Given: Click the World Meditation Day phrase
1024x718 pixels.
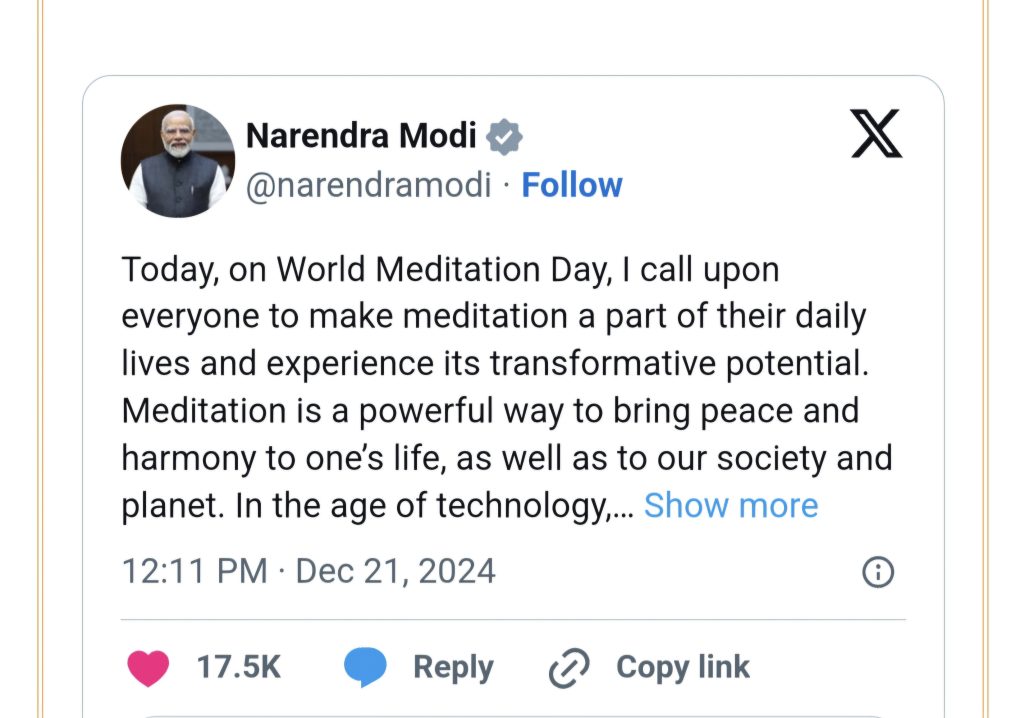Looking at the screenshot, I should 443,270.
